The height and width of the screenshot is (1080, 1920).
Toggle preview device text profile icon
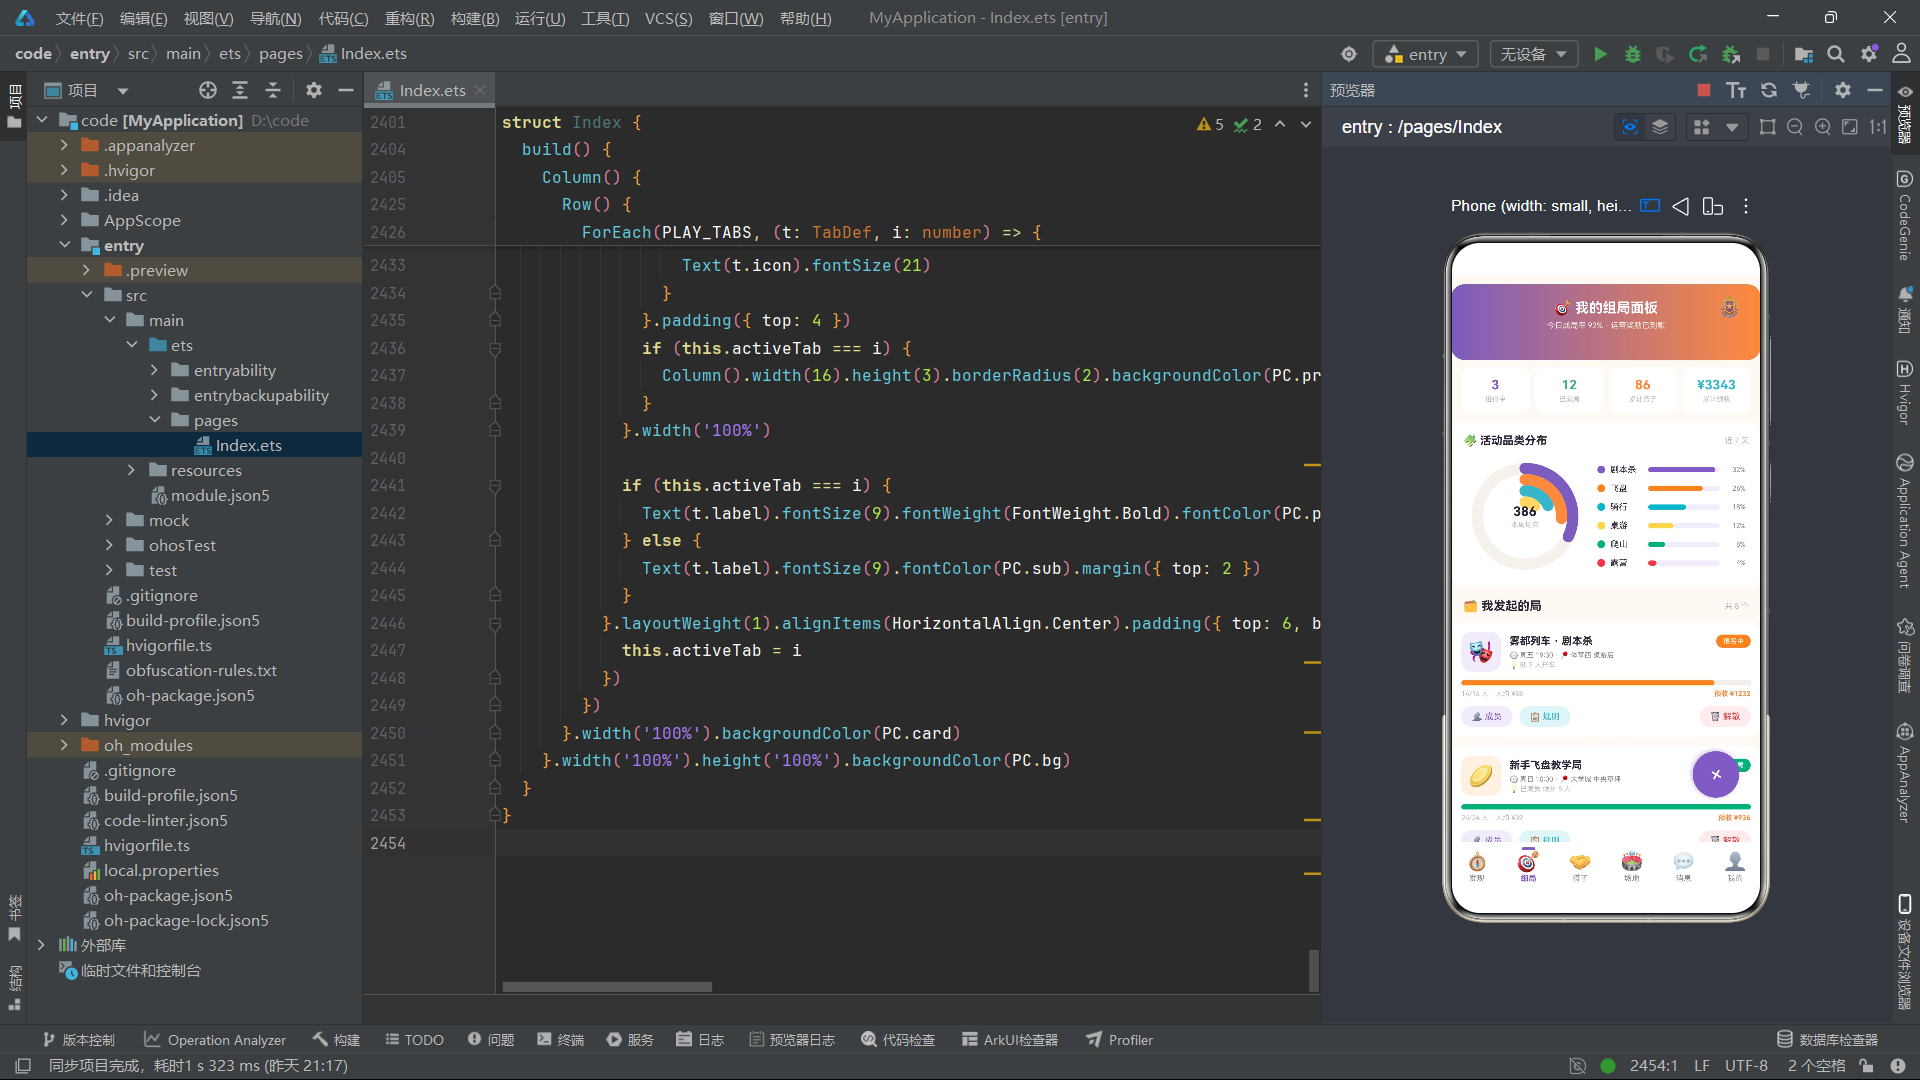tap(1650, 206)
